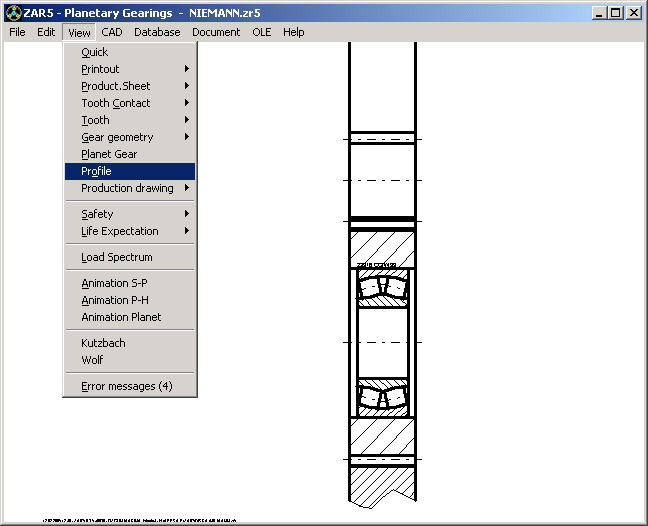Choose Planet Gear in the View menu

pyautogui.click(x=109, y=154)
